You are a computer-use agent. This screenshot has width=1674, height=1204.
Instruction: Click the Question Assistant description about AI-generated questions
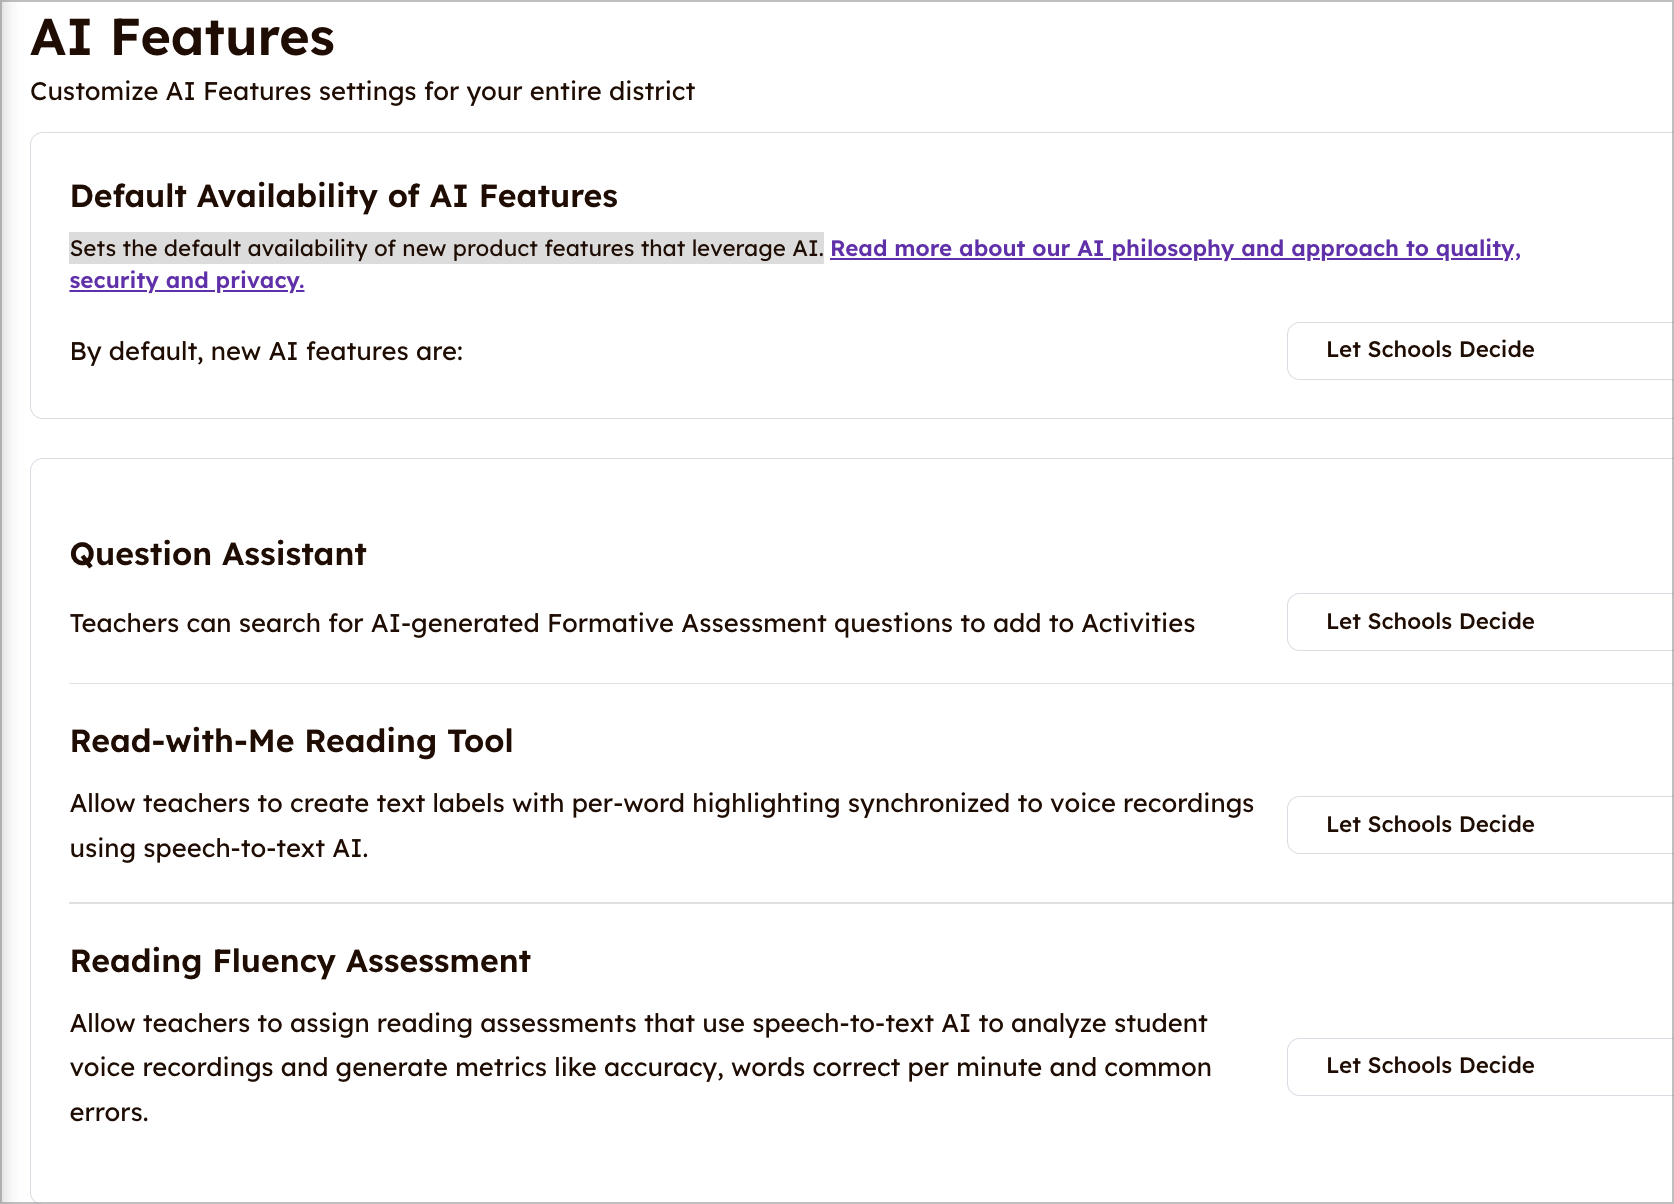click(x=632, y=624)
